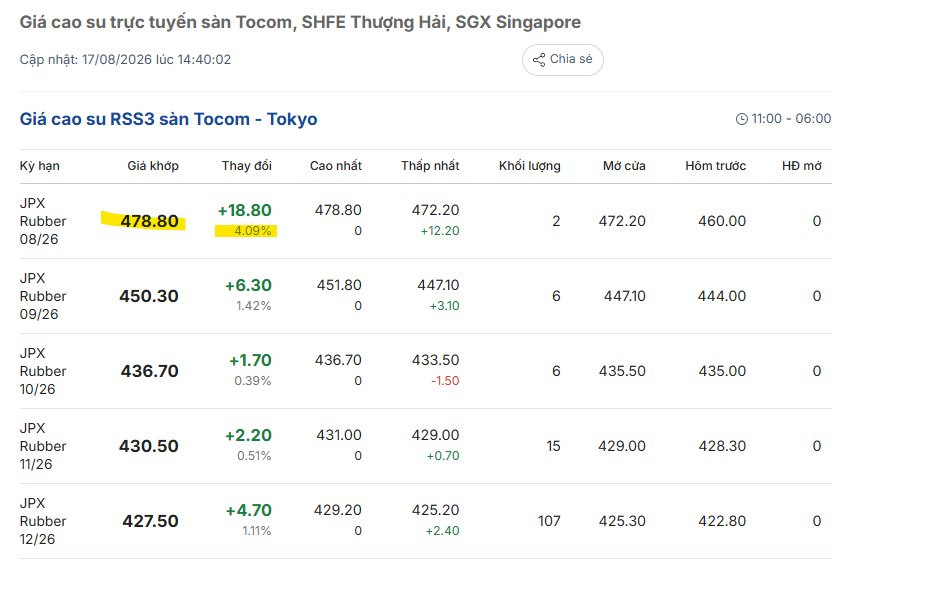The image size is (928, 596).
Task: Click the Giá khớp column header
Action: (x=153, y=166)
